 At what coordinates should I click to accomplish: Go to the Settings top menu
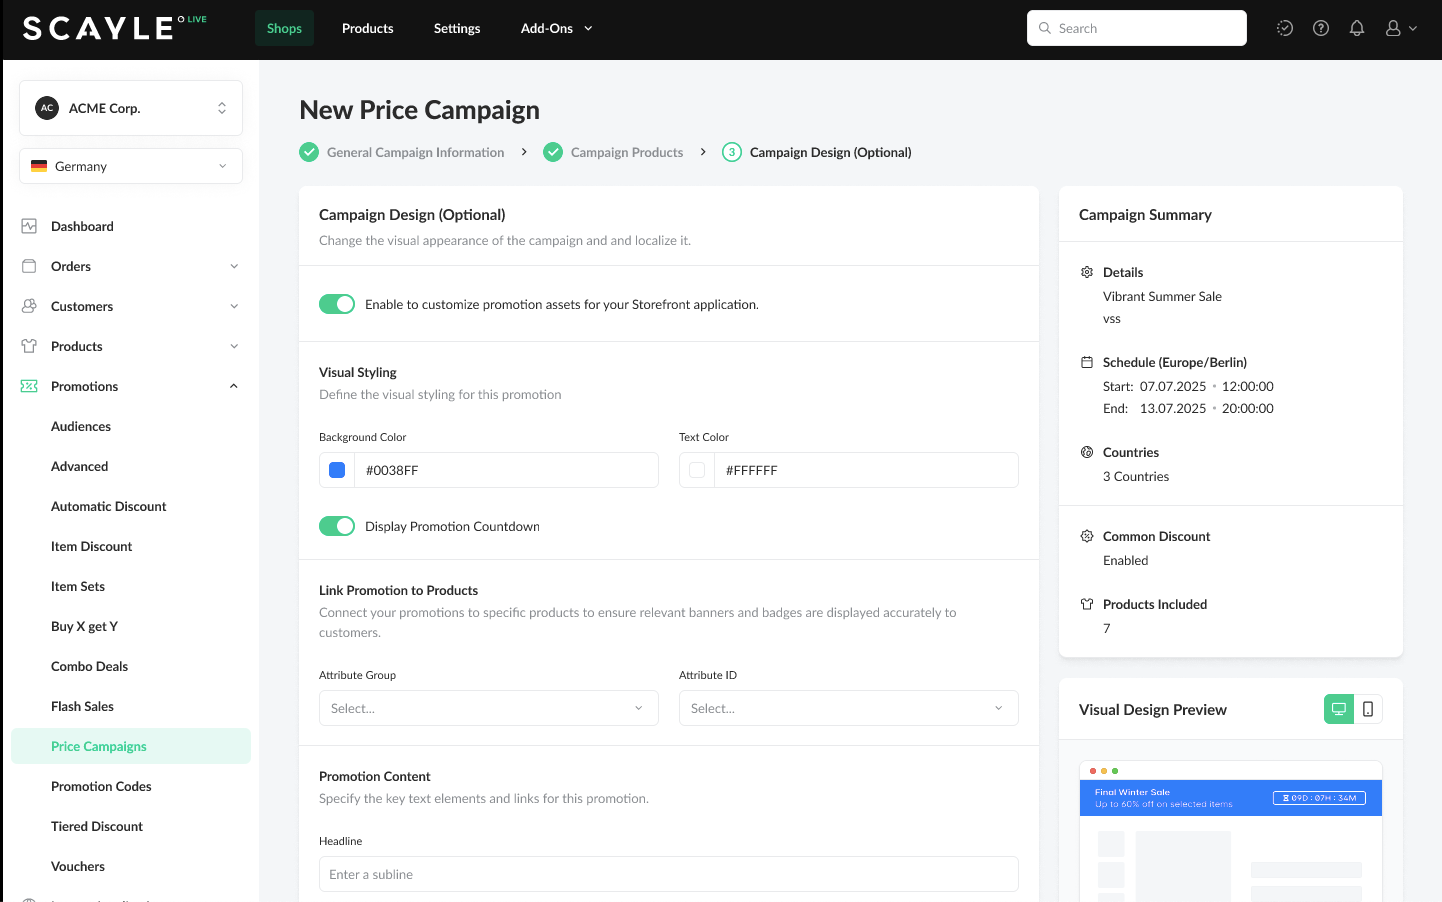(x=457, y=28)
